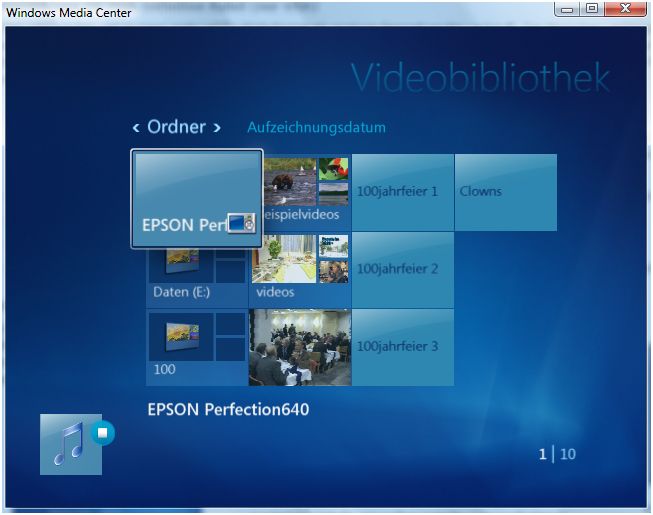Open the Beispielvideos folder tile
Screen dimensions: 653x515
point(307,192)
